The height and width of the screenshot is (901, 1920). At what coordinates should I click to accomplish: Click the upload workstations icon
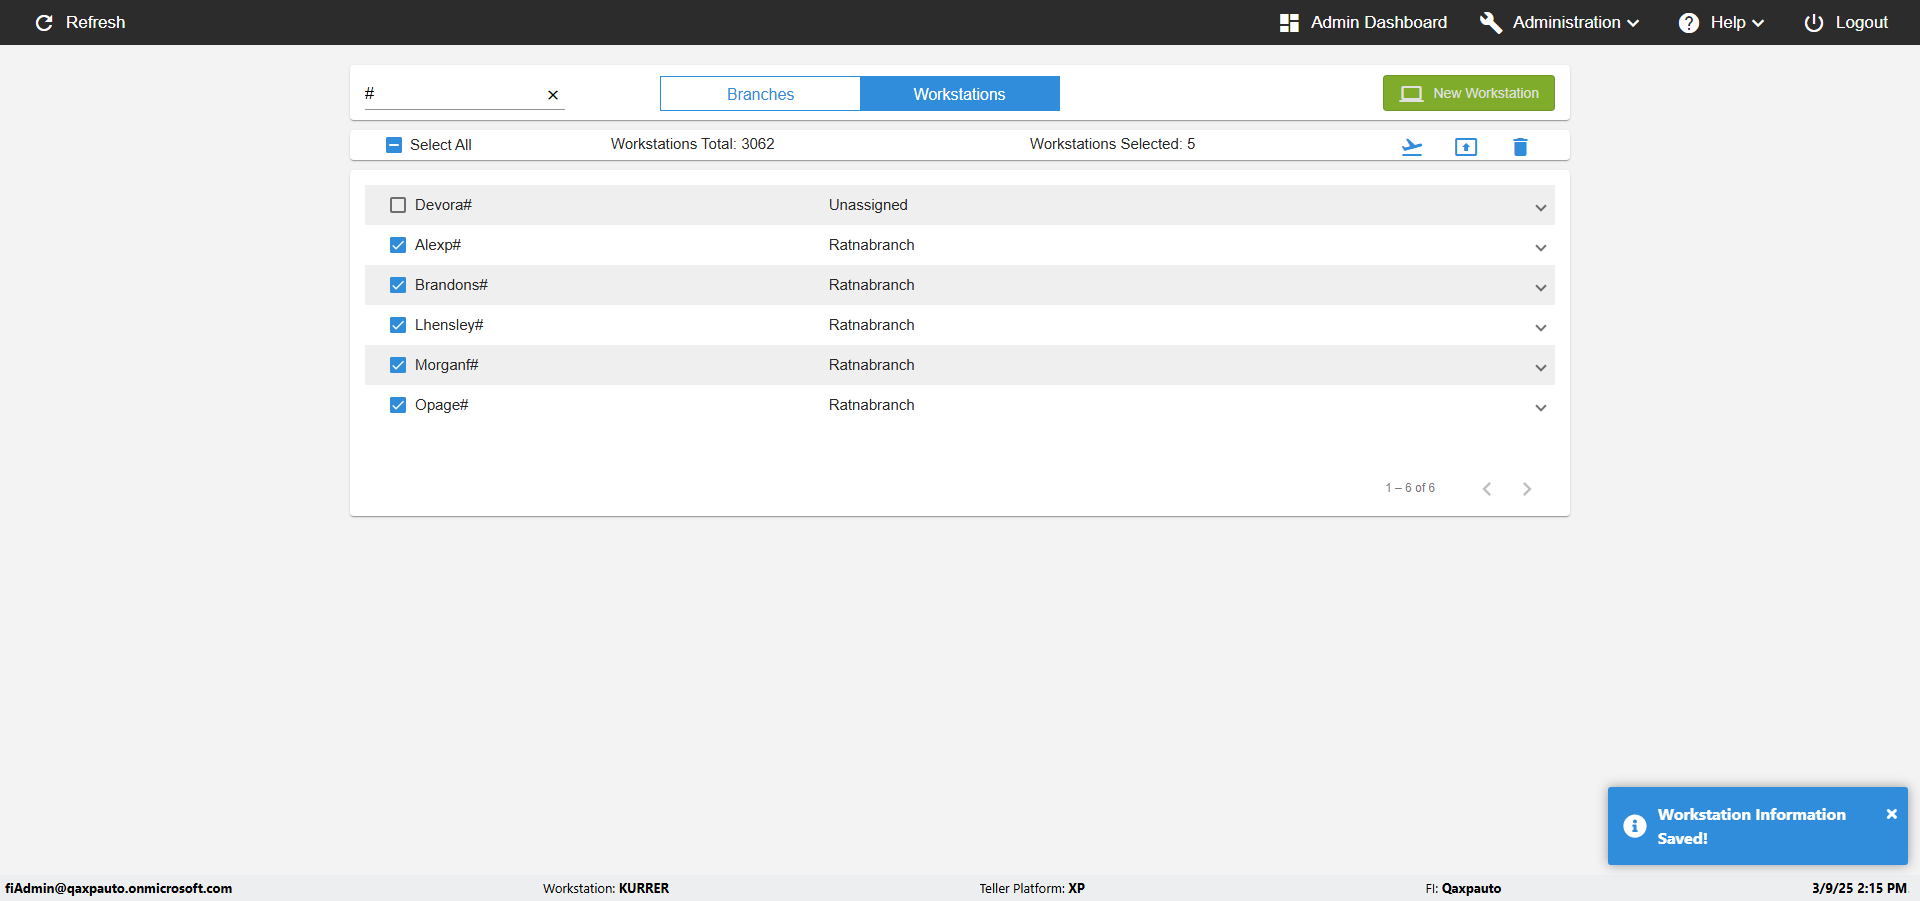(1466, 147)
